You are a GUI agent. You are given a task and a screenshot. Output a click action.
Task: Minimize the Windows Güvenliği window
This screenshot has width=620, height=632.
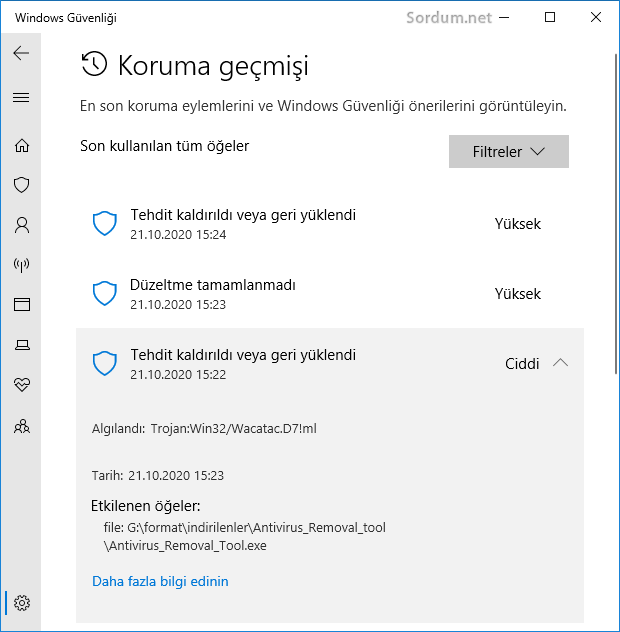click(x=504, y=17)
